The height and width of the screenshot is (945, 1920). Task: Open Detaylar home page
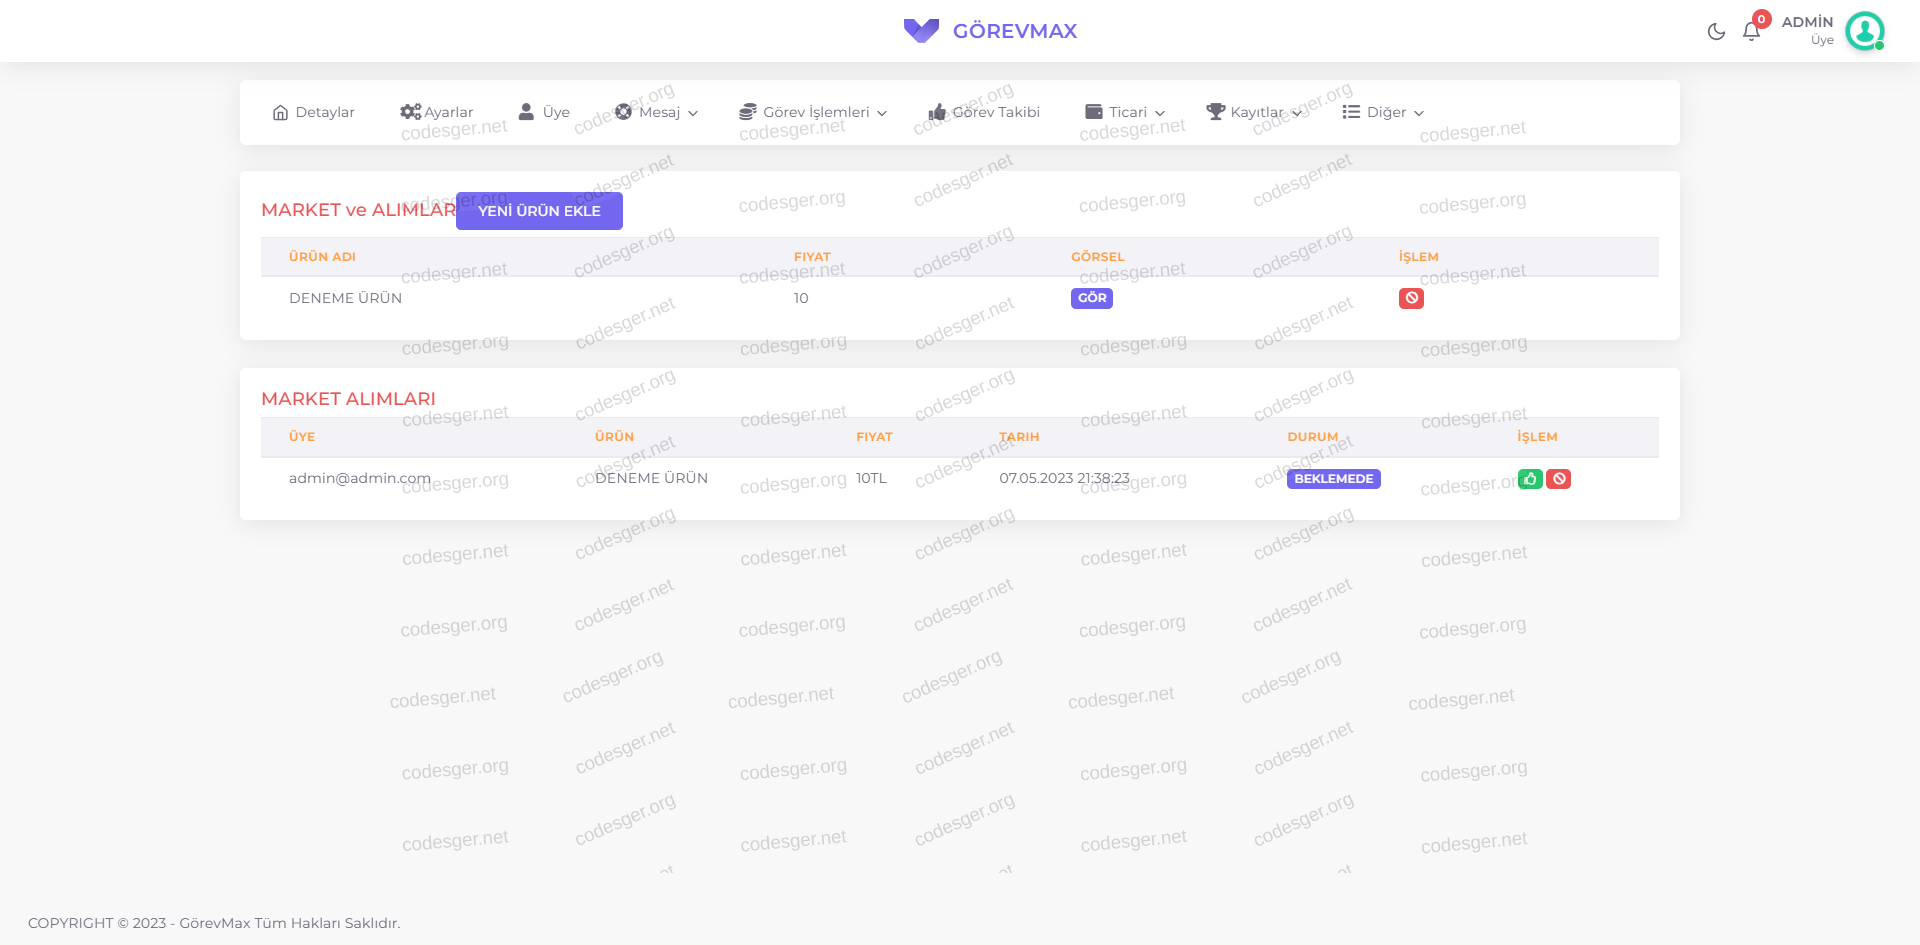(313, 112)
